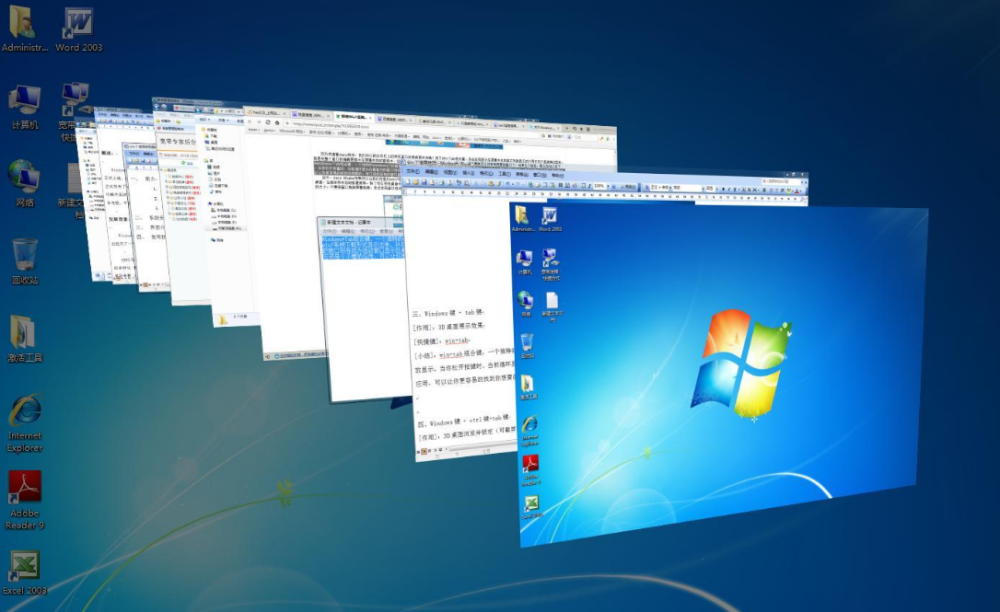Click Internet Explorer icon inside front desktop preview
The image size is (1000, 612).
529,430
